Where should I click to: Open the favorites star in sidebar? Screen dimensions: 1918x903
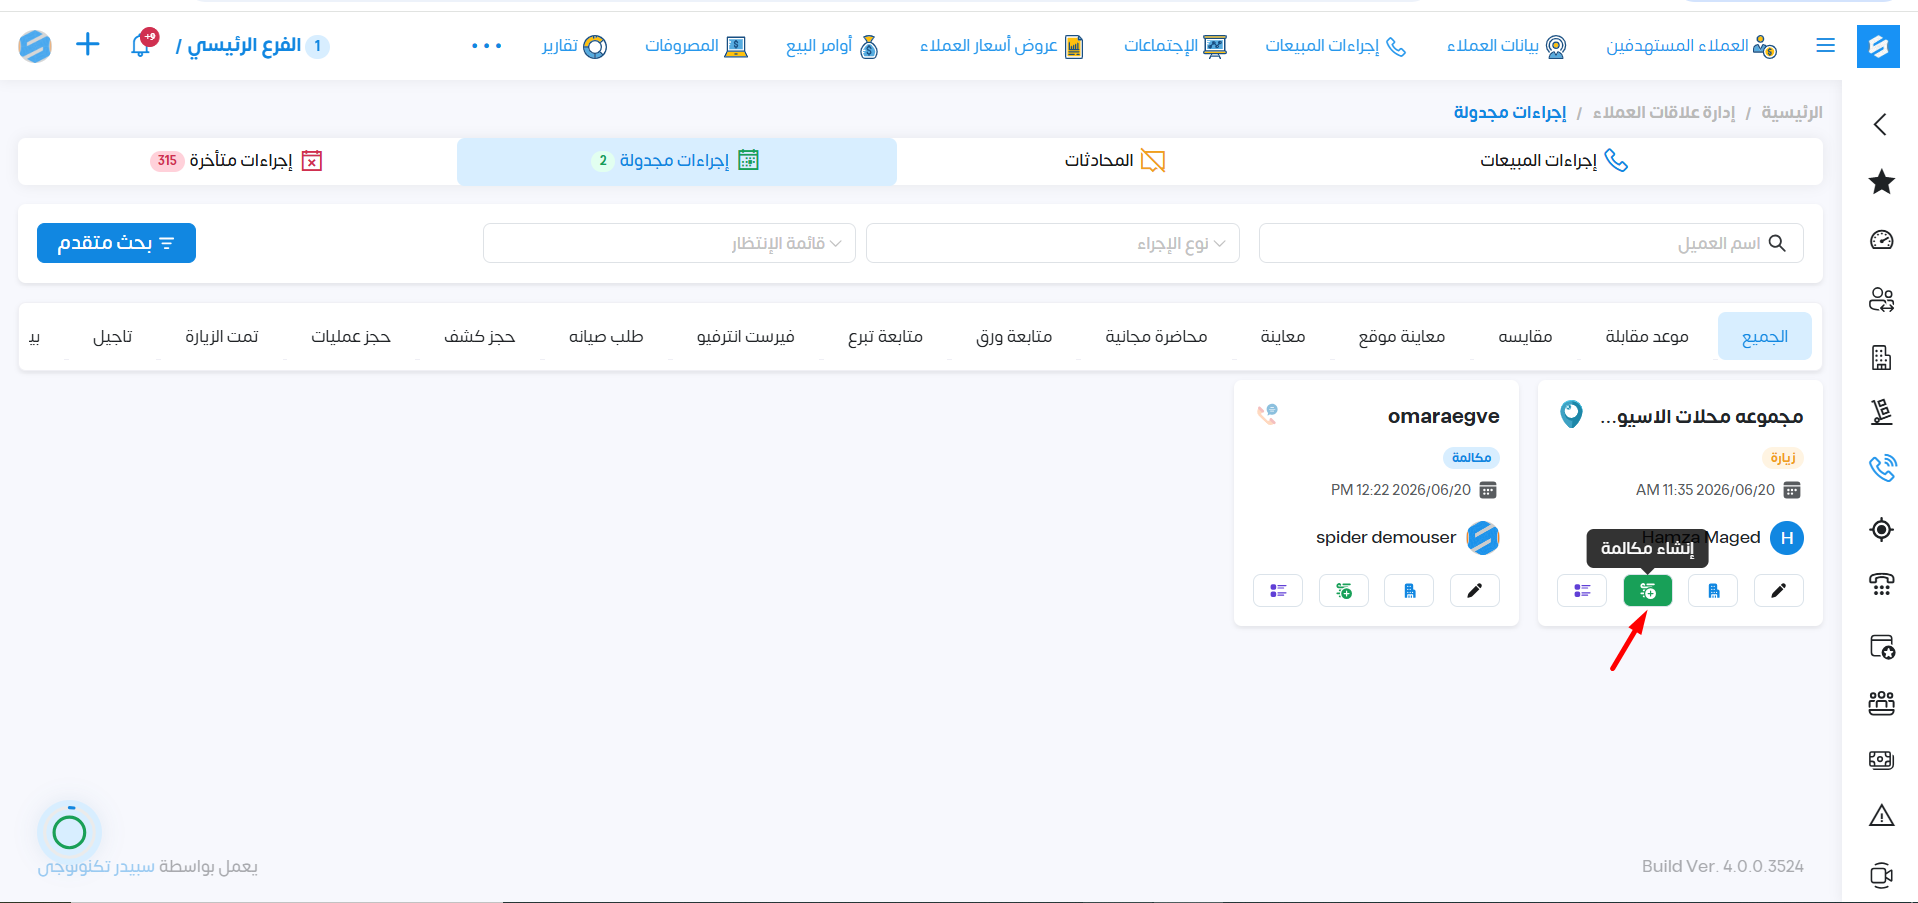1881,182
